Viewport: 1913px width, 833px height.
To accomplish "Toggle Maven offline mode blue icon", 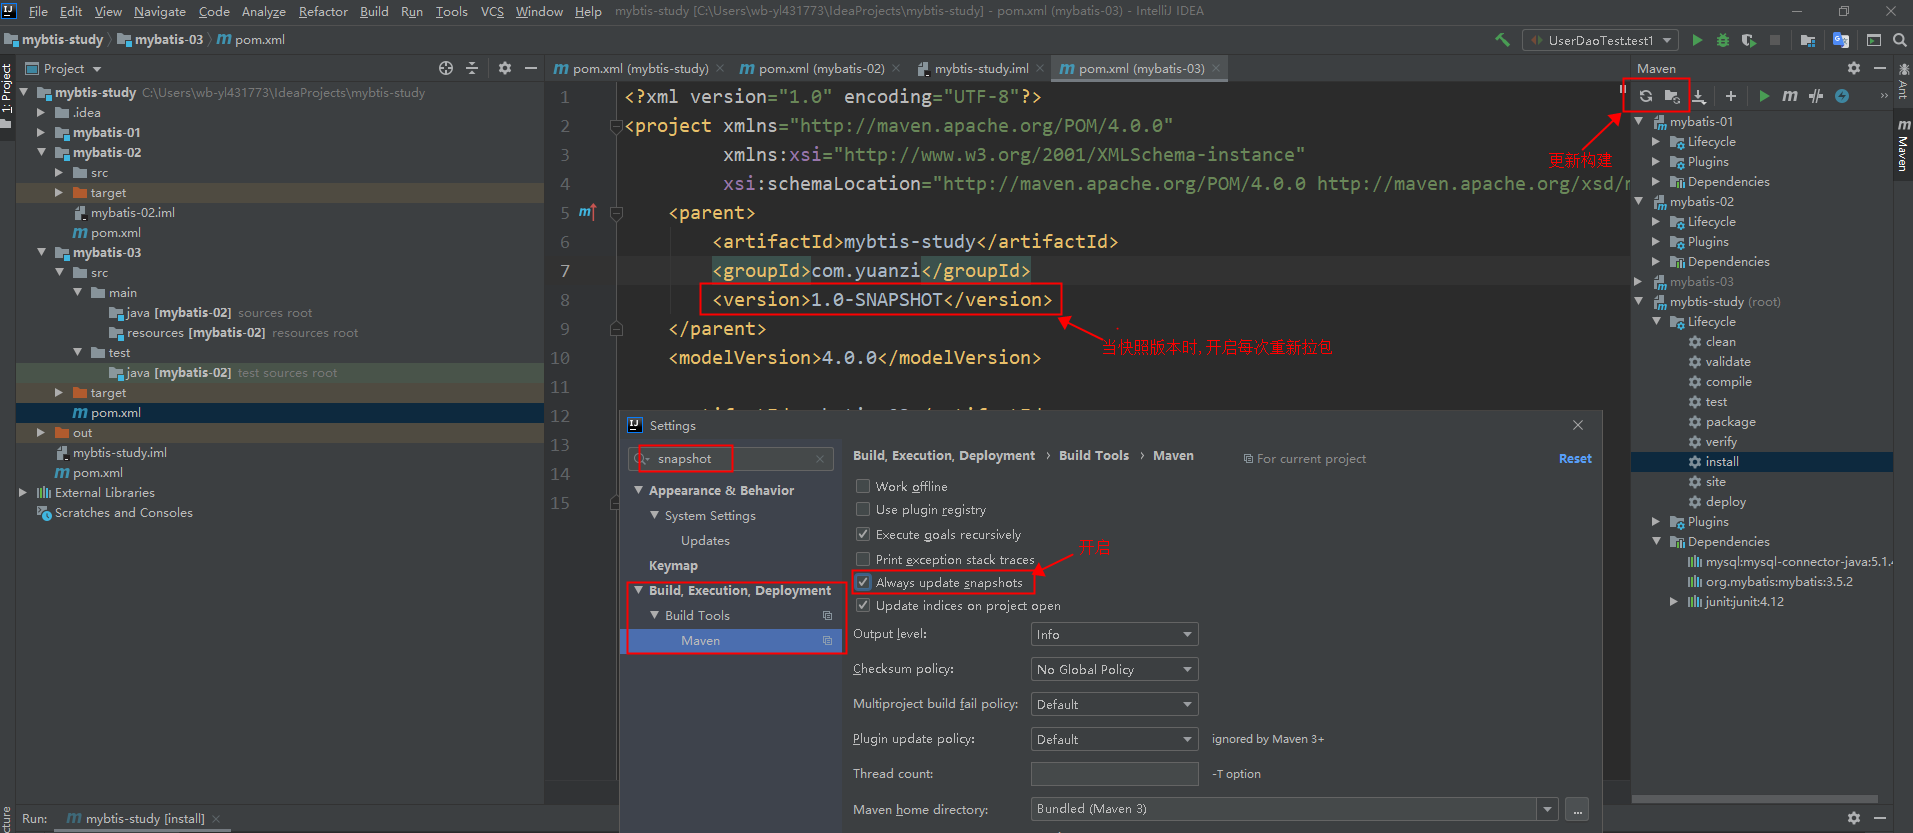I will point(1842,96).
